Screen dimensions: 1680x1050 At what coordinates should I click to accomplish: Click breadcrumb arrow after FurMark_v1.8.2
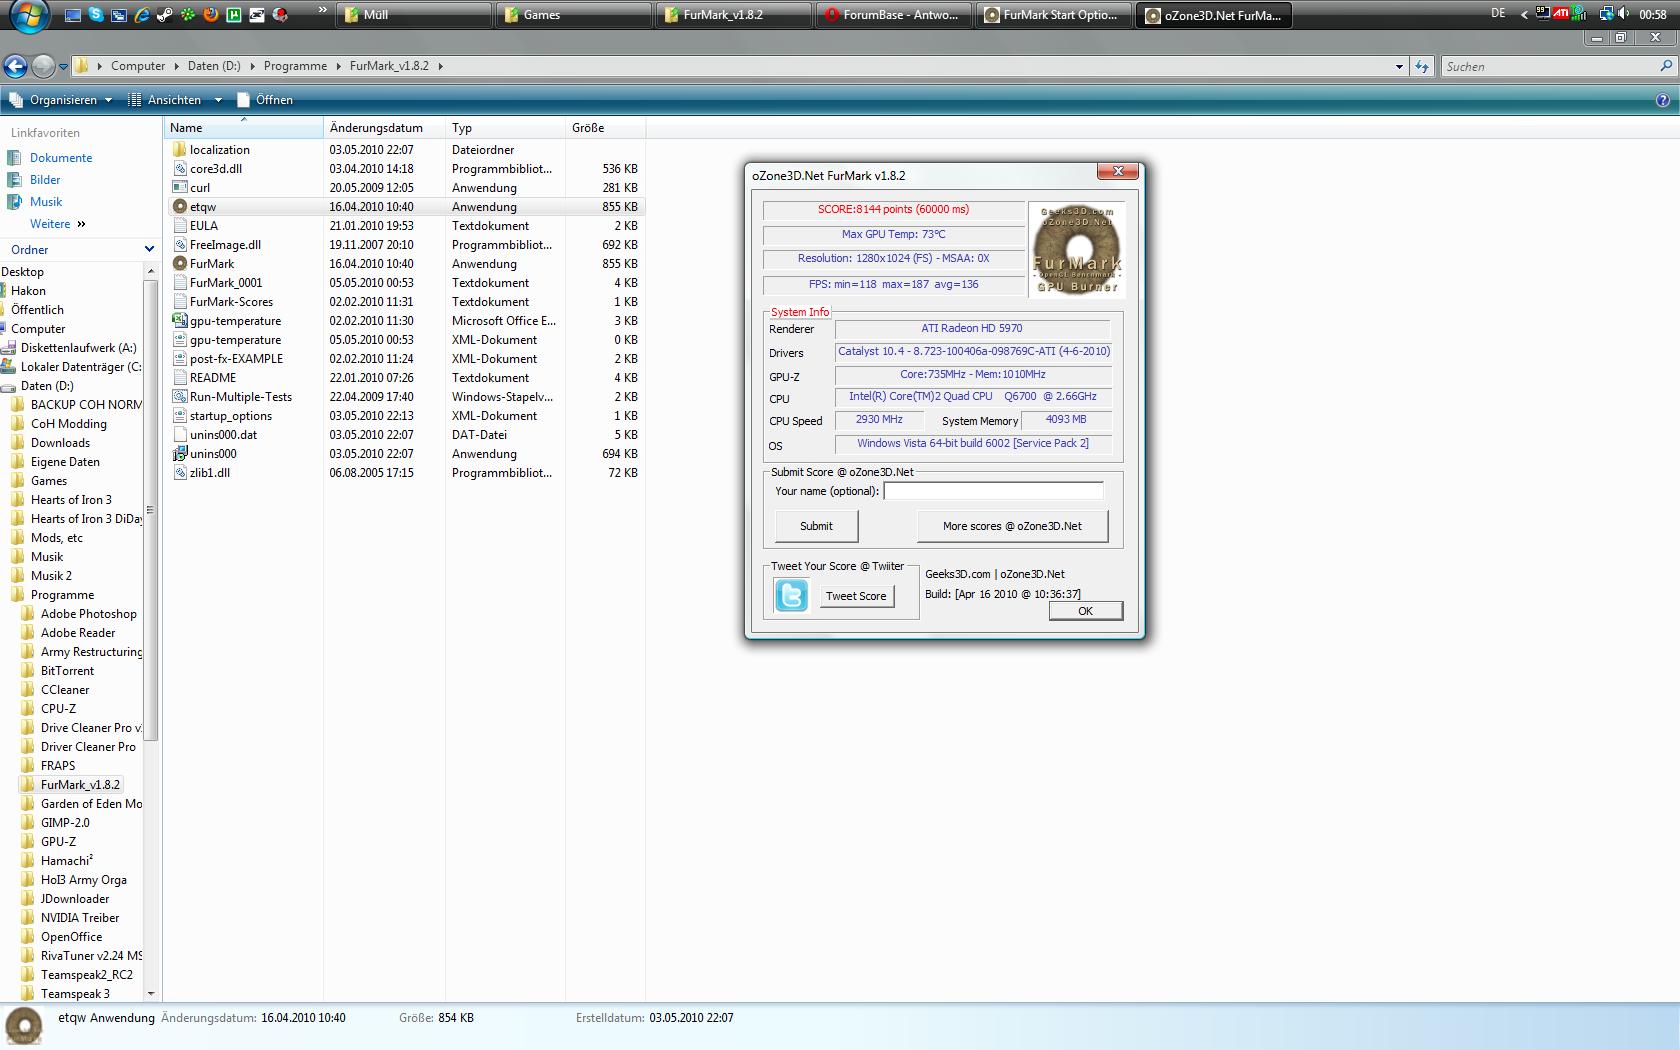tap(440, 66)
